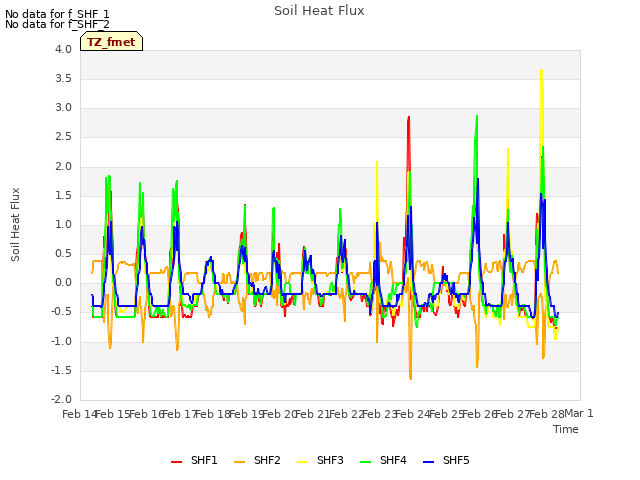
Task: Click the 1.0 y-axis tick label
Action: click(63, 224)
